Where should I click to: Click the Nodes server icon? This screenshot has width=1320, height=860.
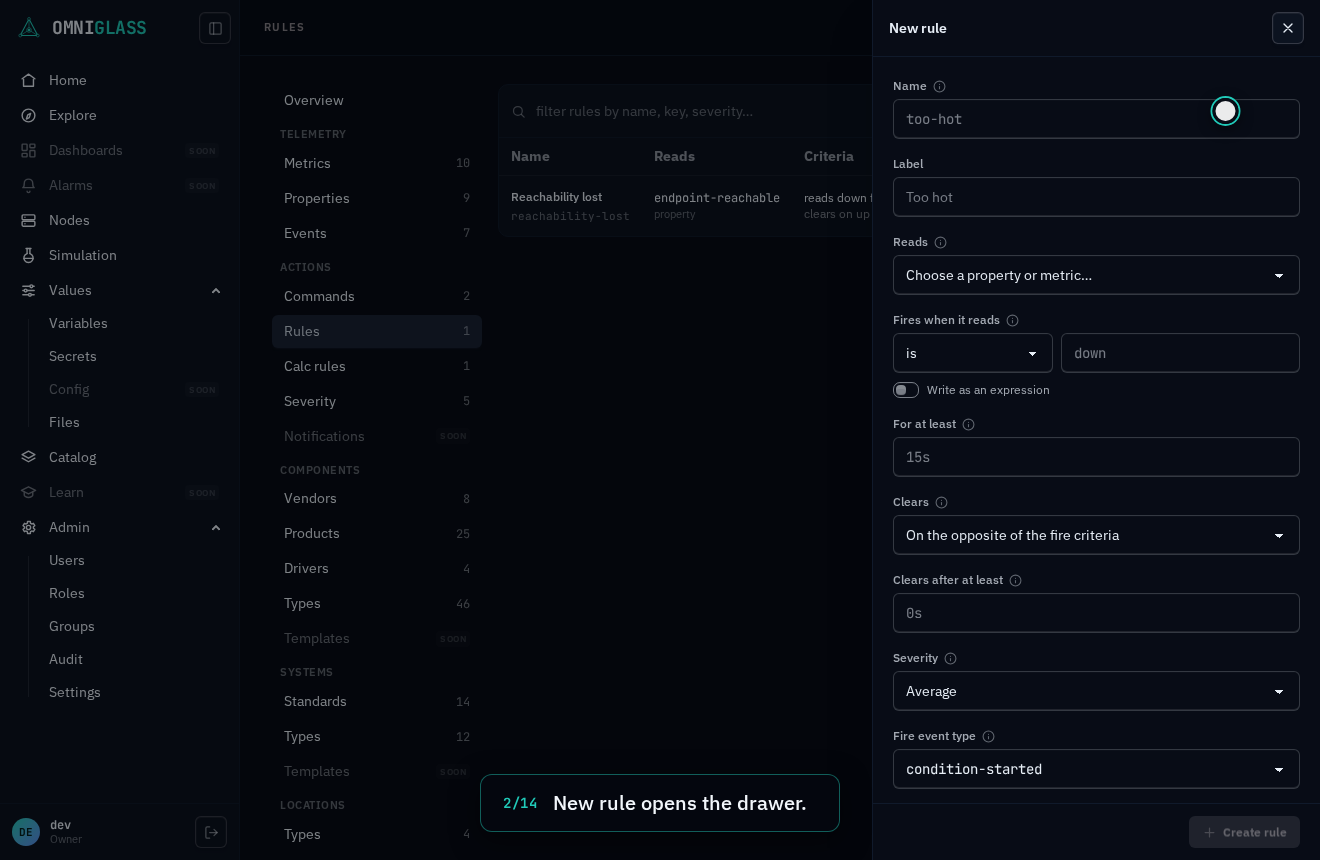[x=29, y=220]
